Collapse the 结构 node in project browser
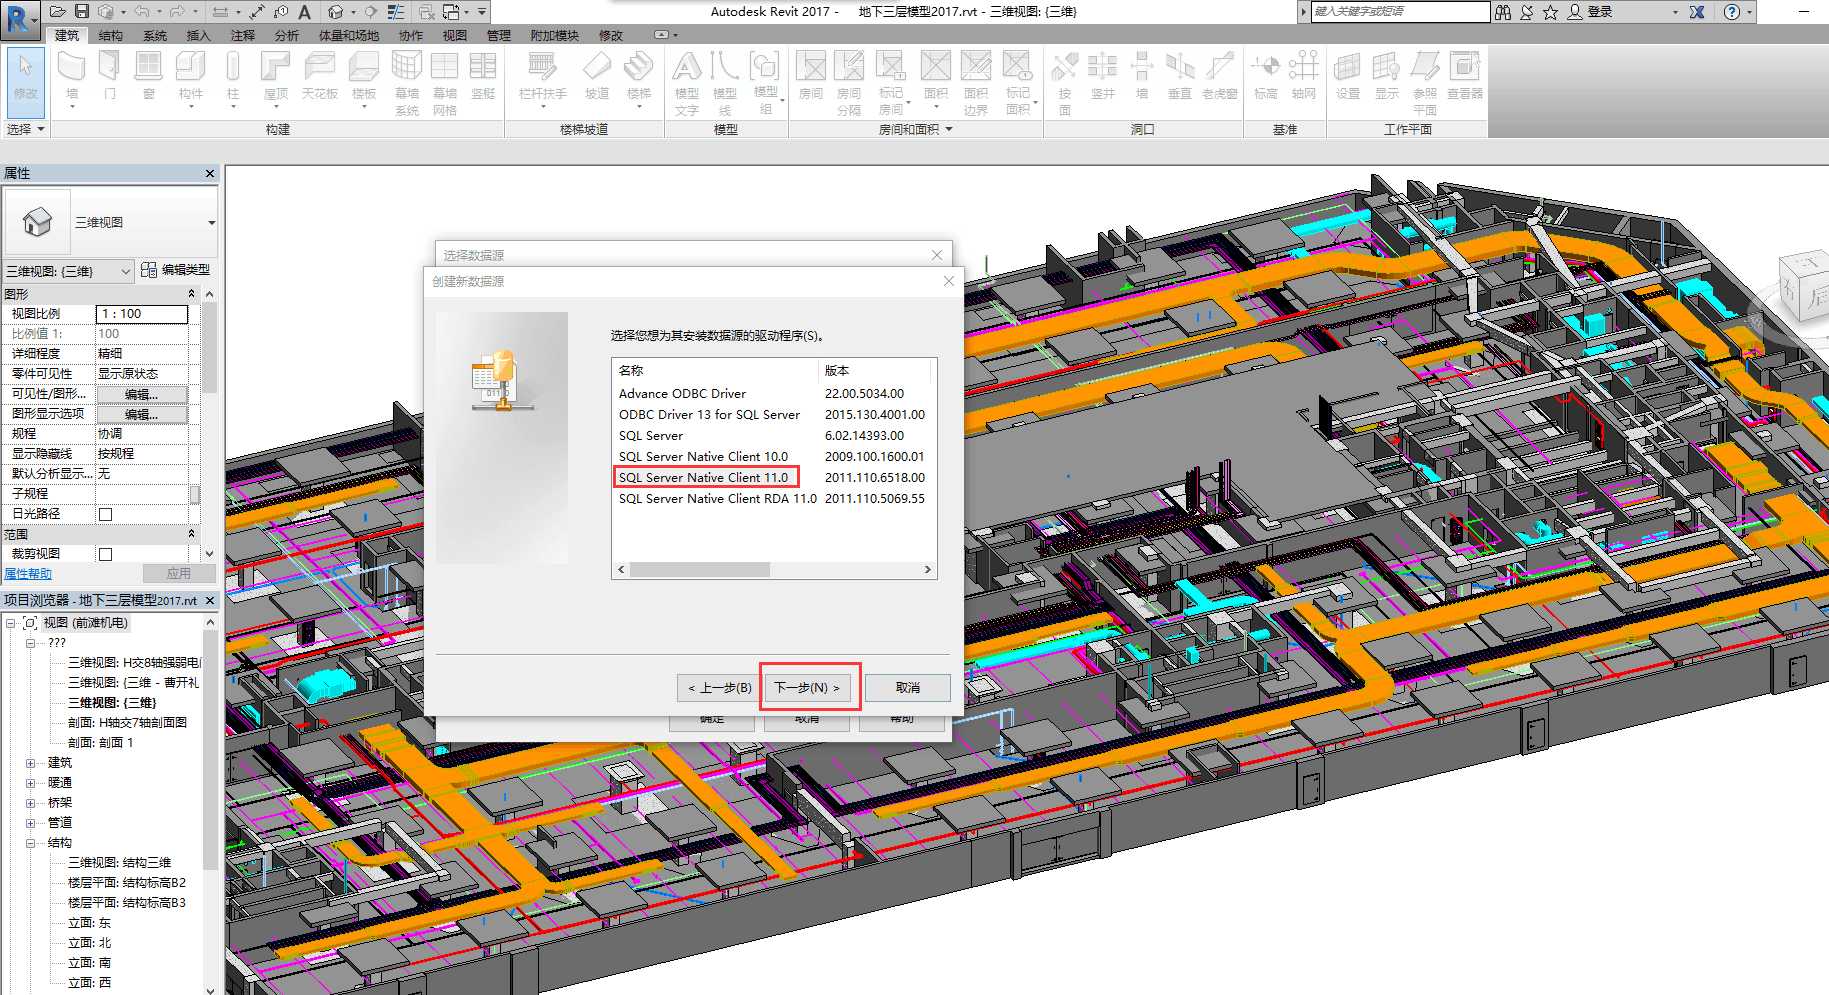This screenshot has width=1829, height=995. pyautogui.click(x=31, y=843)
